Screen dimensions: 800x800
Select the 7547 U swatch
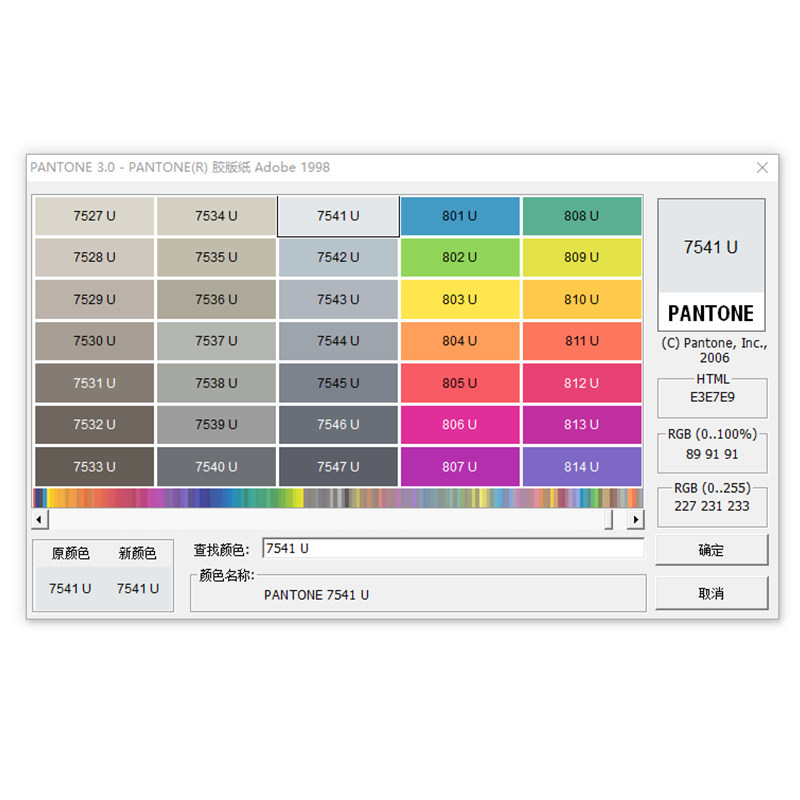(338, 467)
